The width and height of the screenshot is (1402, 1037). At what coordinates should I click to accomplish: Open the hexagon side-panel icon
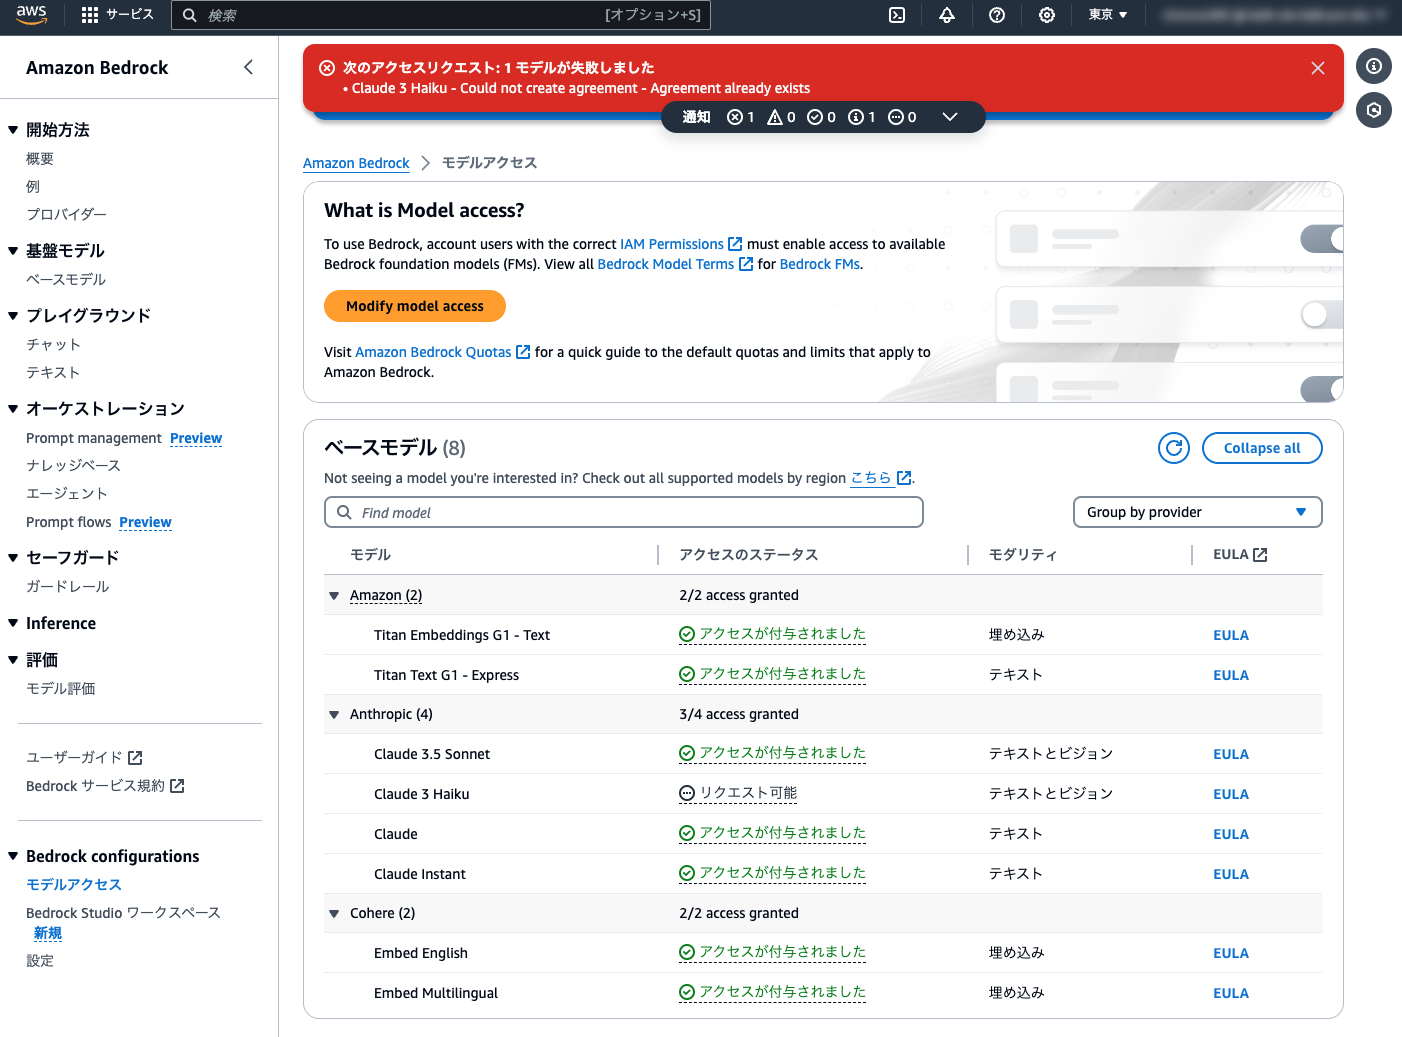tap(1374, 110)
